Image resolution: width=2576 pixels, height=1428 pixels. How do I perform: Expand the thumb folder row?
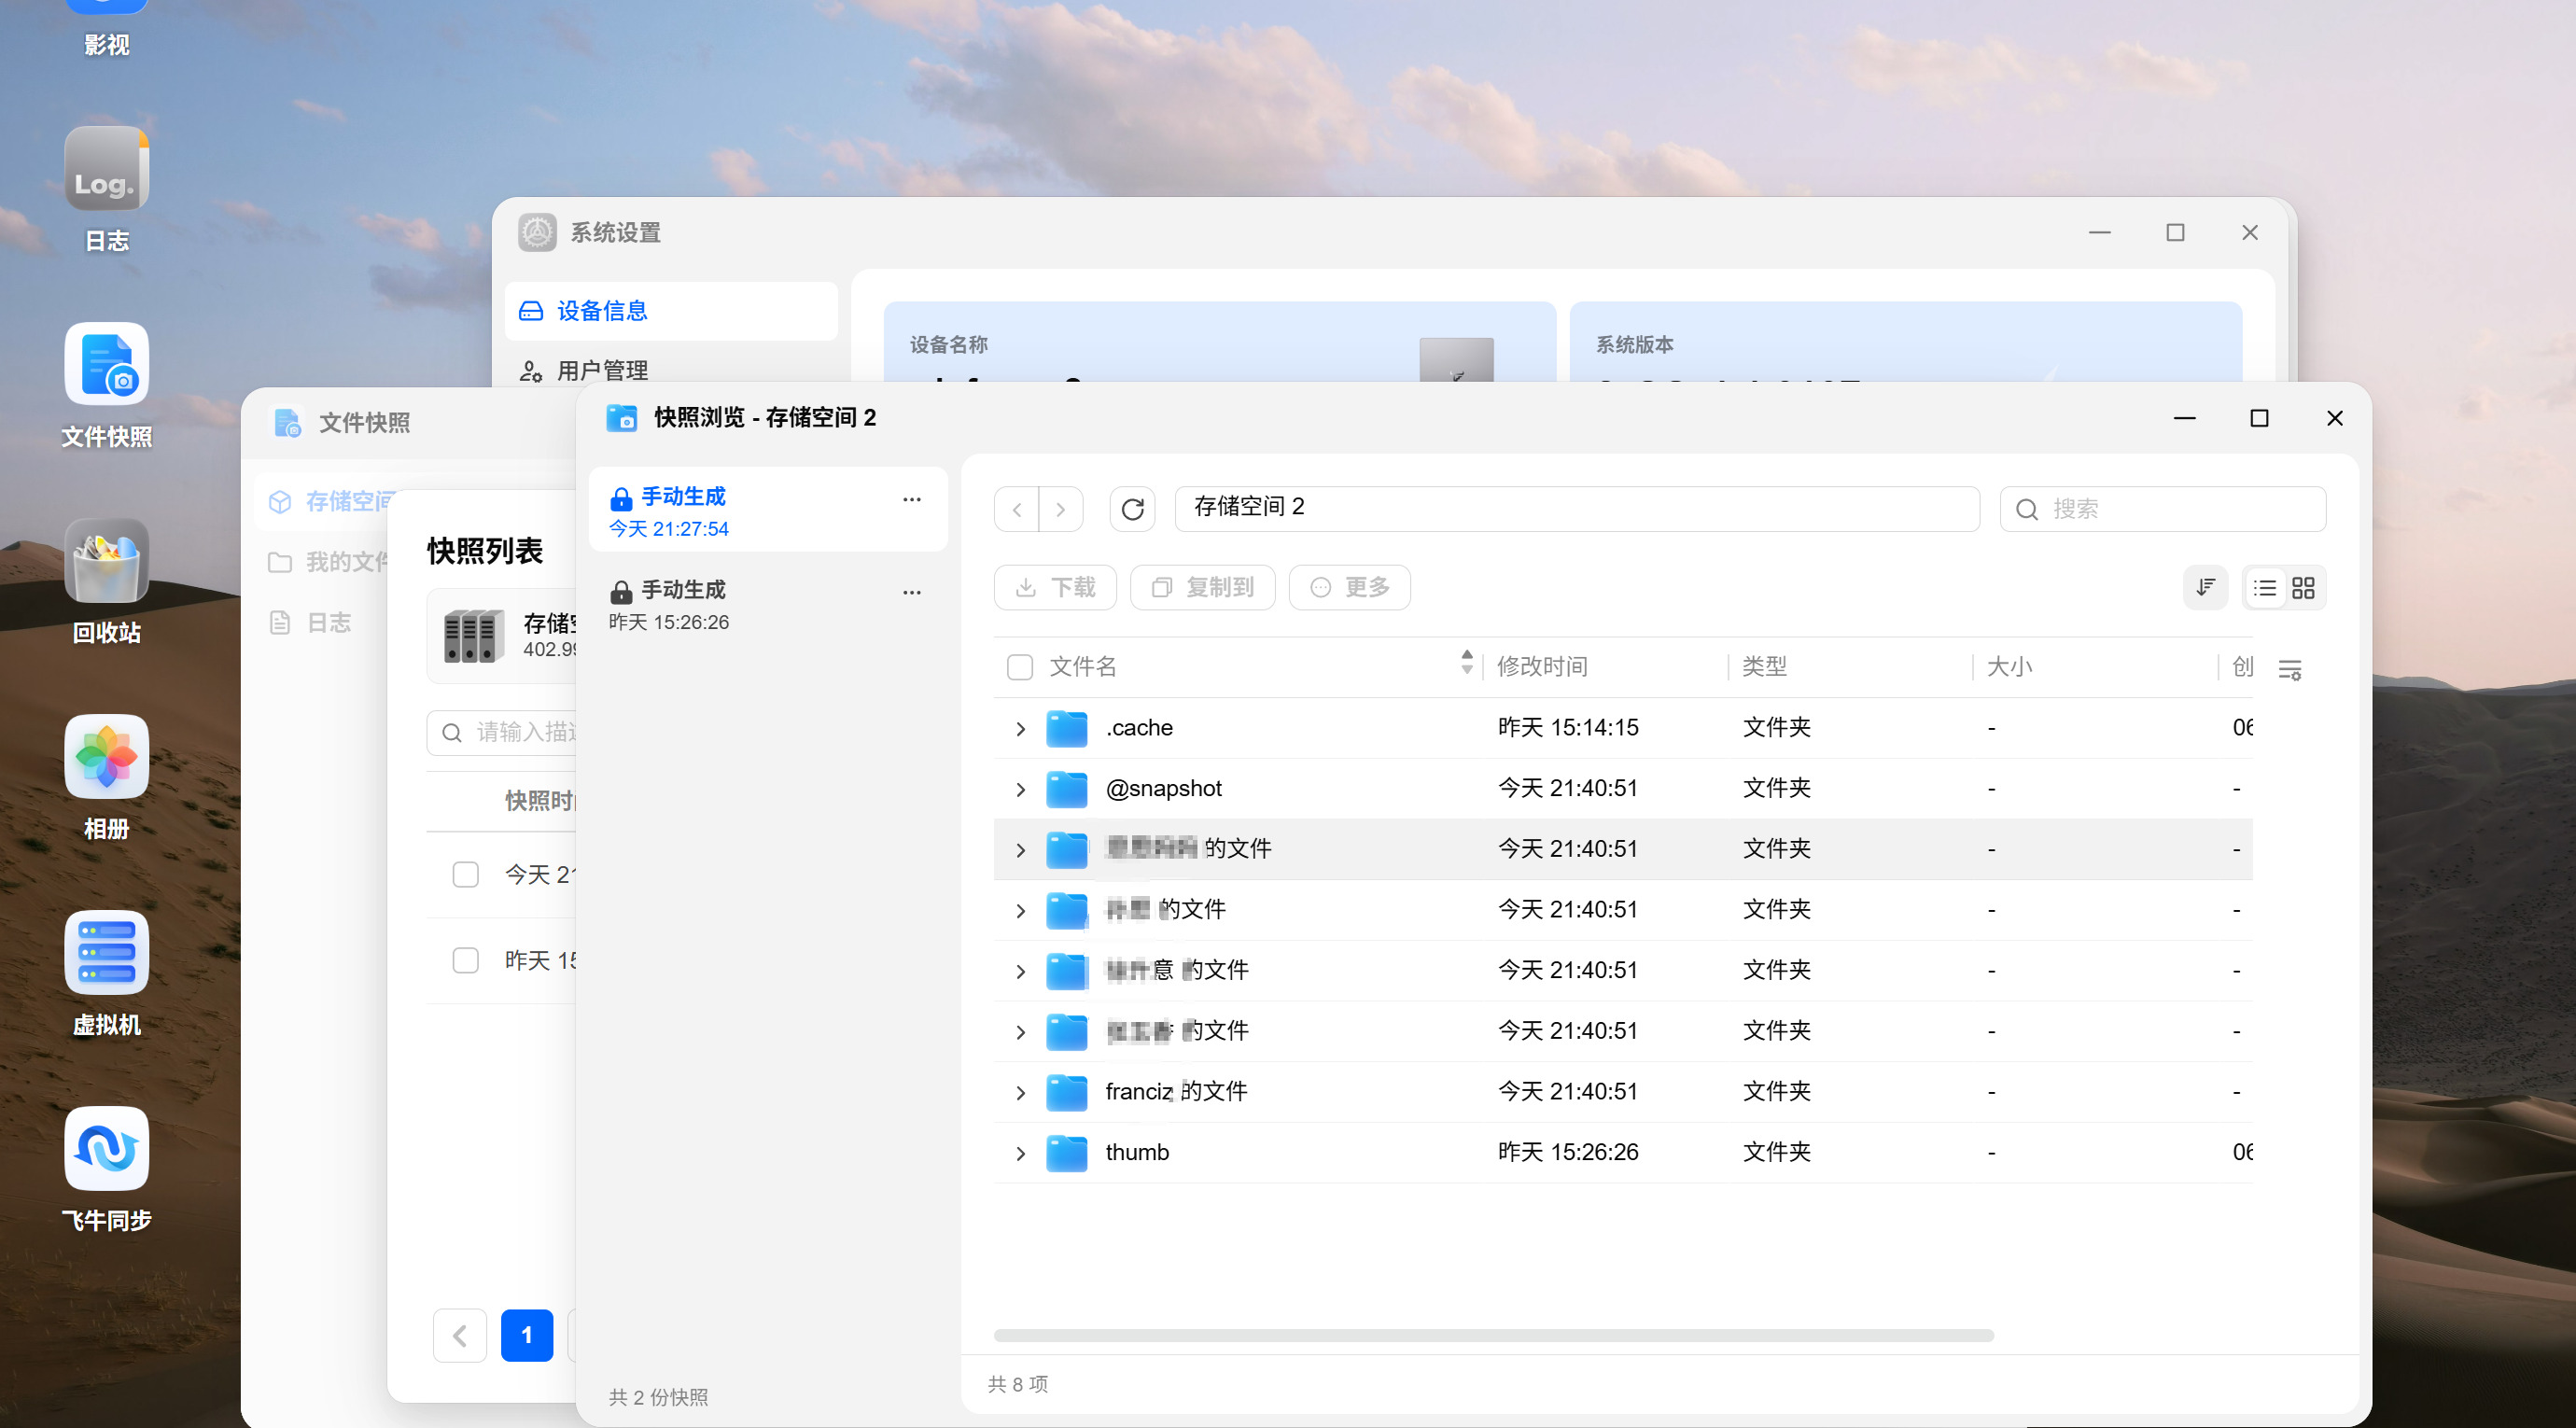click(x=1020, y=1154)
